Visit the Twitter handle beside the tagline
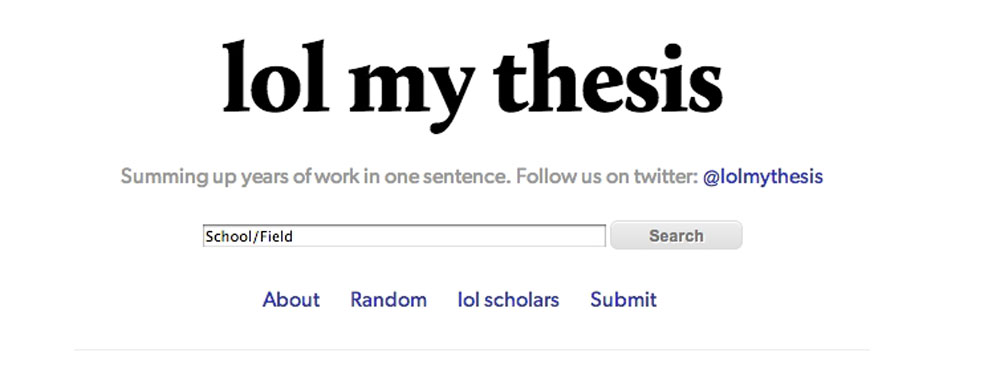 tap(763, 177)
